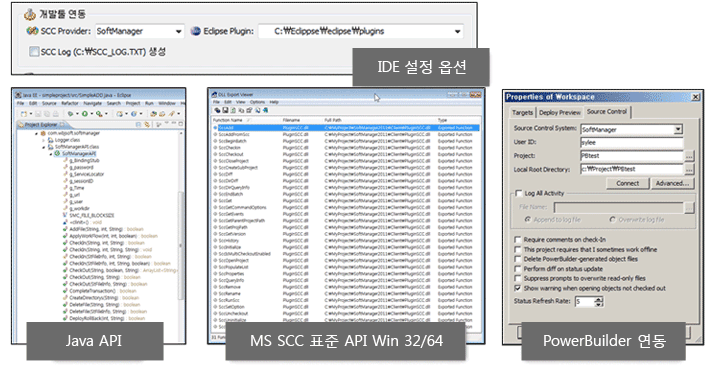Viewport: 724px width, 383px height.
Task: Check Delete PowerBuilder-generated object files
Action: pyautogui.click(x=518, y=259)
